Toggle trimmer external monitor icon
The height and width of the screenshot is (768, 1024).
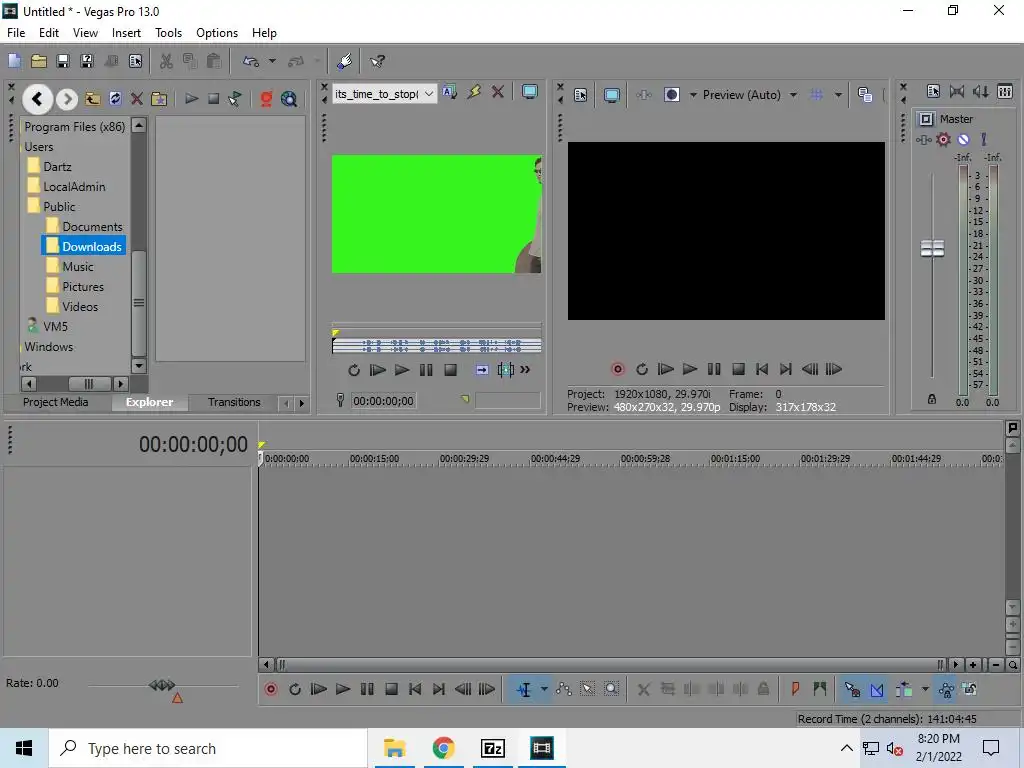(x=530, y=93)
